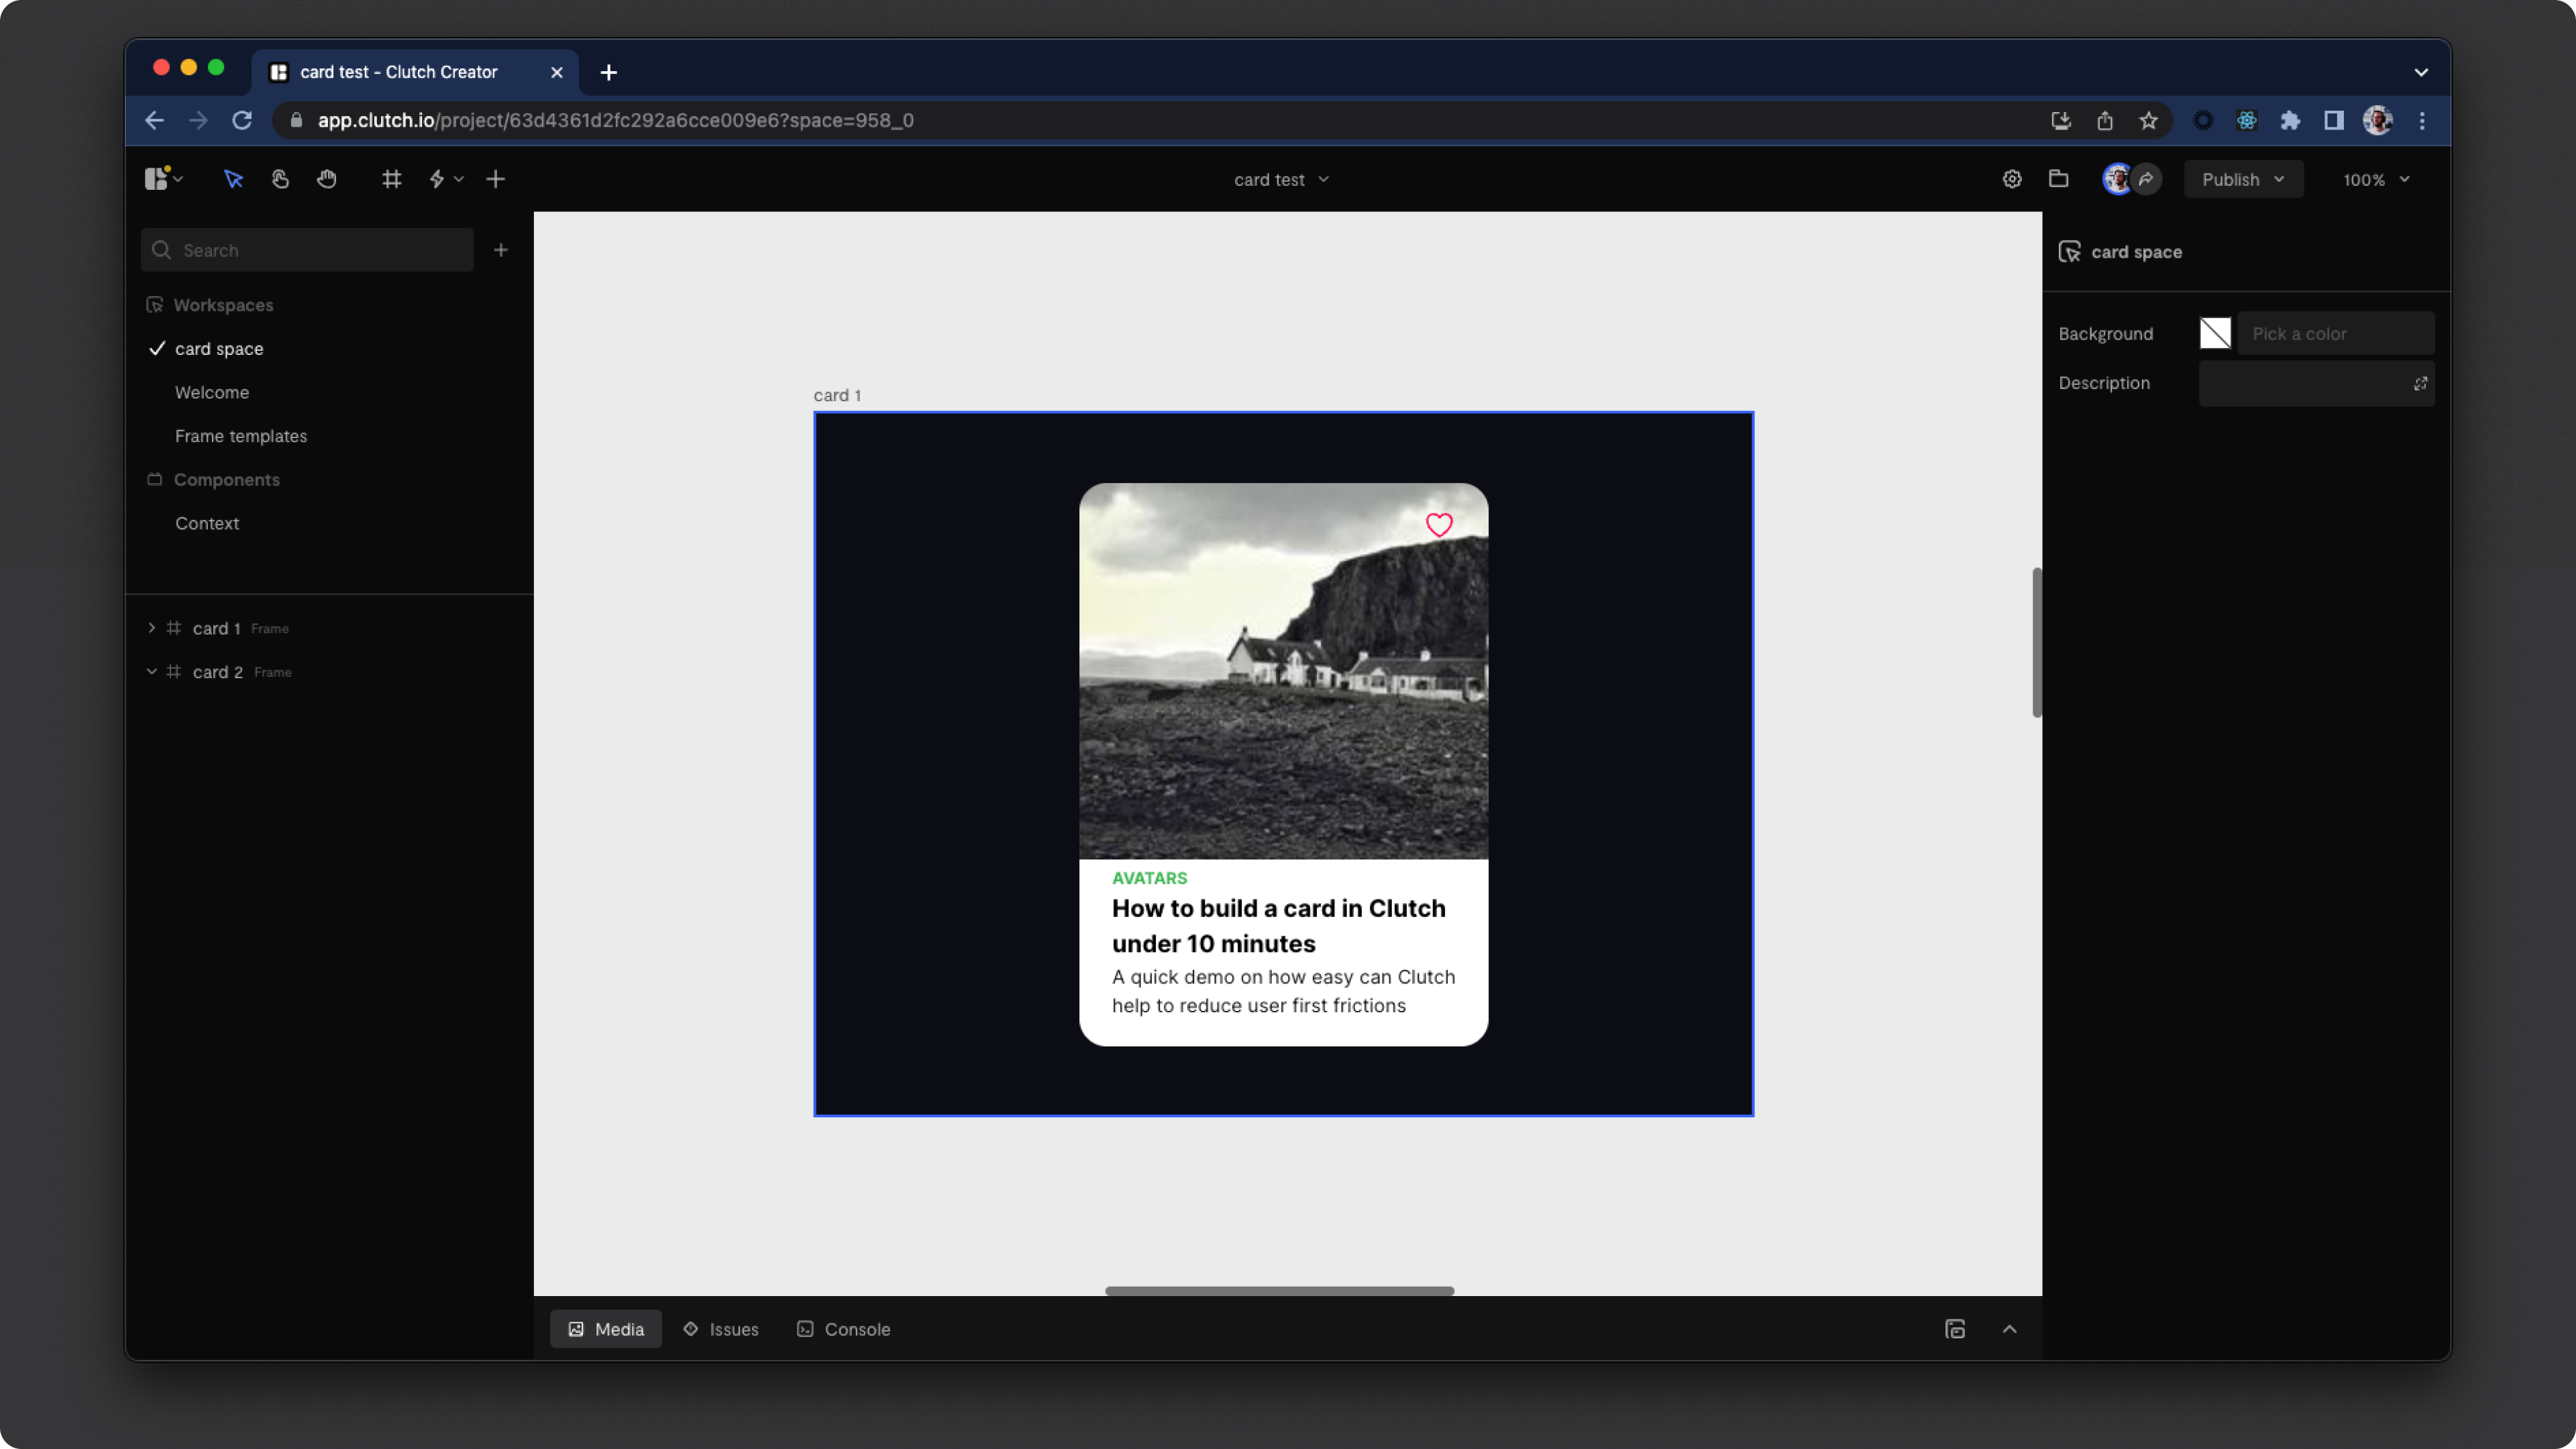Select the frame hash tool
Image resolution: width=2576 pixels, height=1449 pixels.
(391, 179)
